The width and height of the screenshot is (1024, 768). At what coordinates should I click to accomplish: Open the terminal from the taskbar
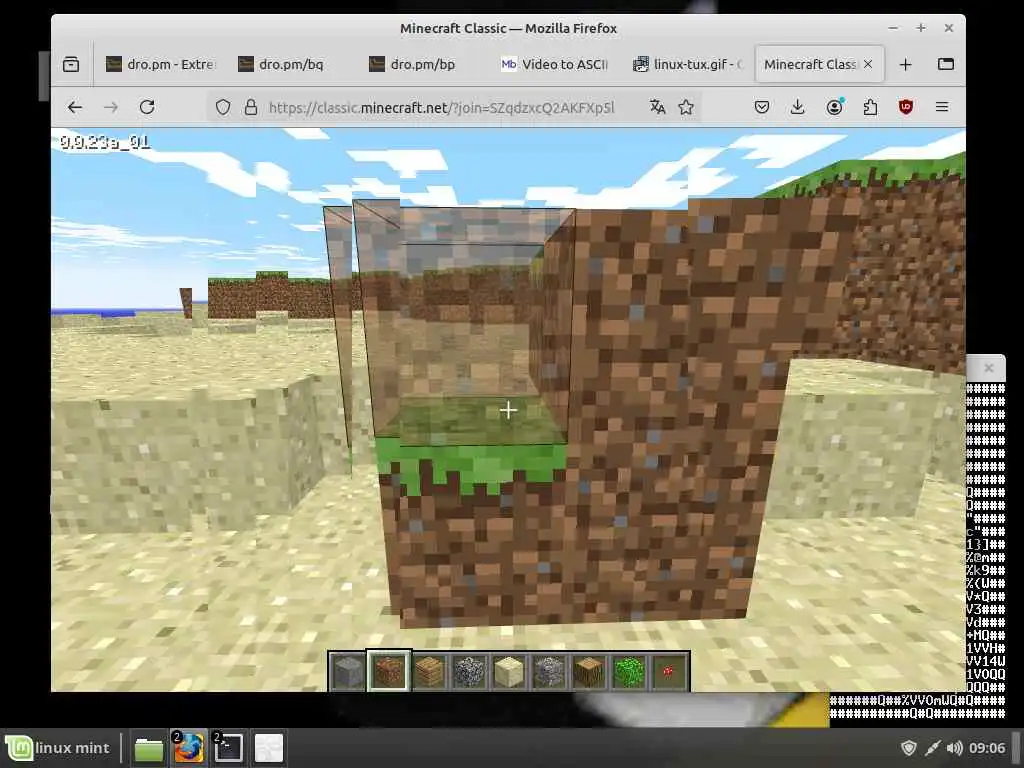coord(229,748)
